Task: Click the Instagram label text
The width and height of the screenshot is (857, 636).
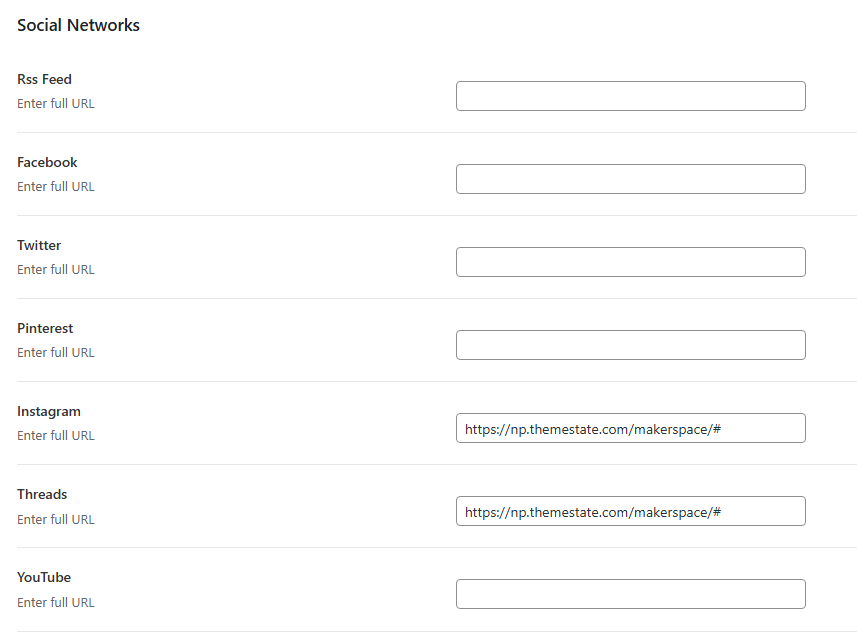Action: (x=49, y=411)
